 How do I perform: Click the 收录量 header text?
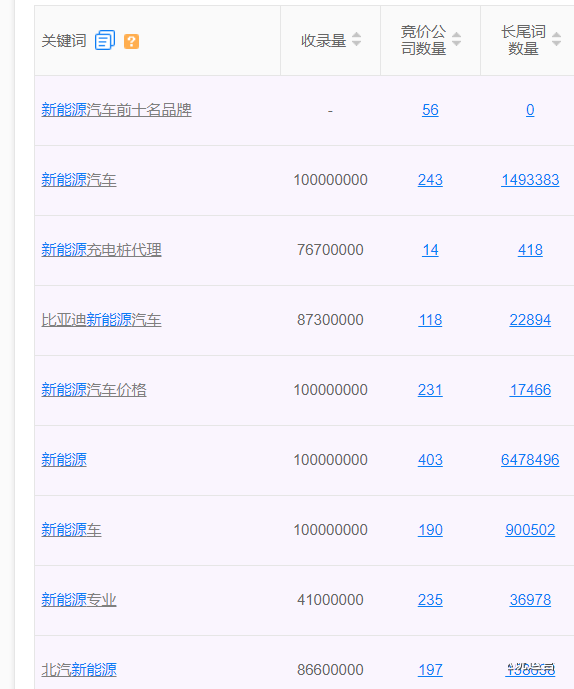tap(323, 40)
